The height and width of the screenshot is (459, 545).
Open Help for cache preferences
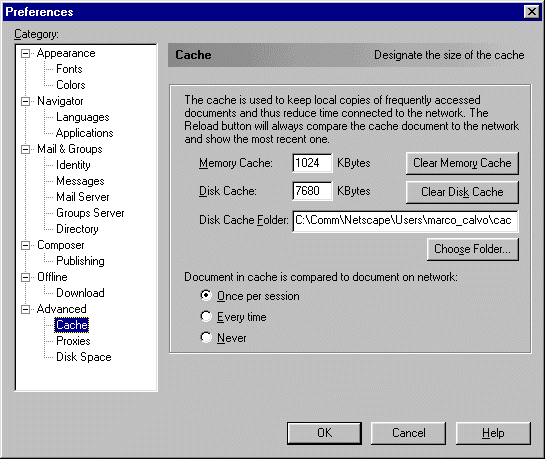(x=493, y=433)
